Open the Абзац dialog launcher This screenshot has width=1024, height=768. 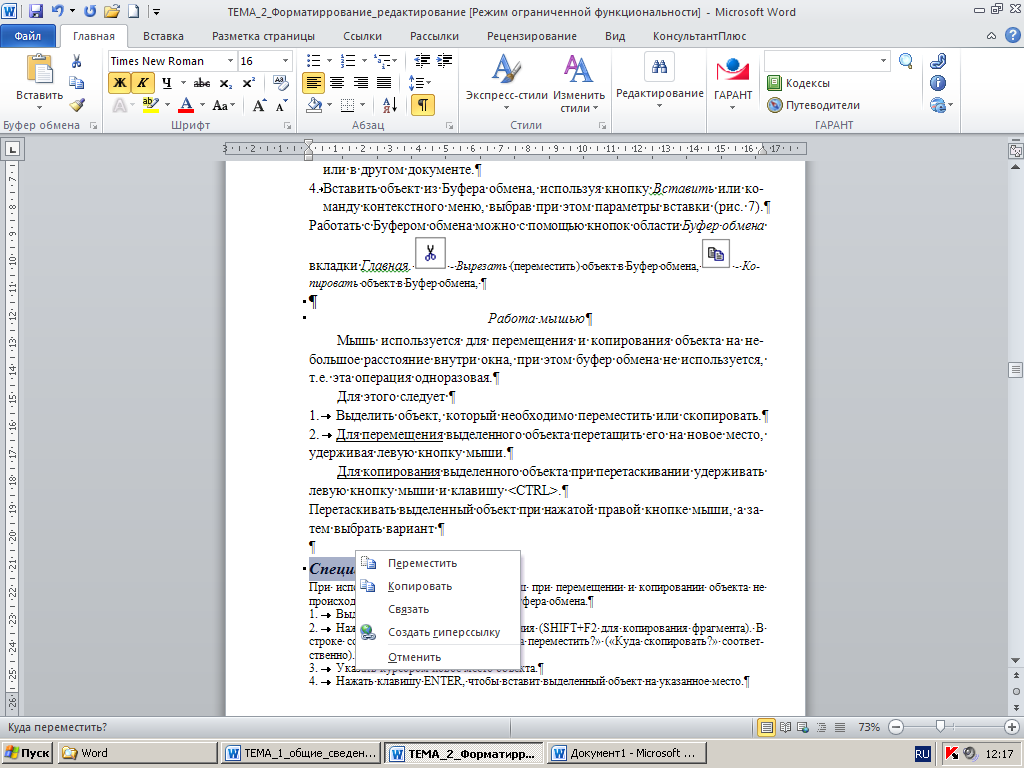pyautogui.click(x=449, y=125)
